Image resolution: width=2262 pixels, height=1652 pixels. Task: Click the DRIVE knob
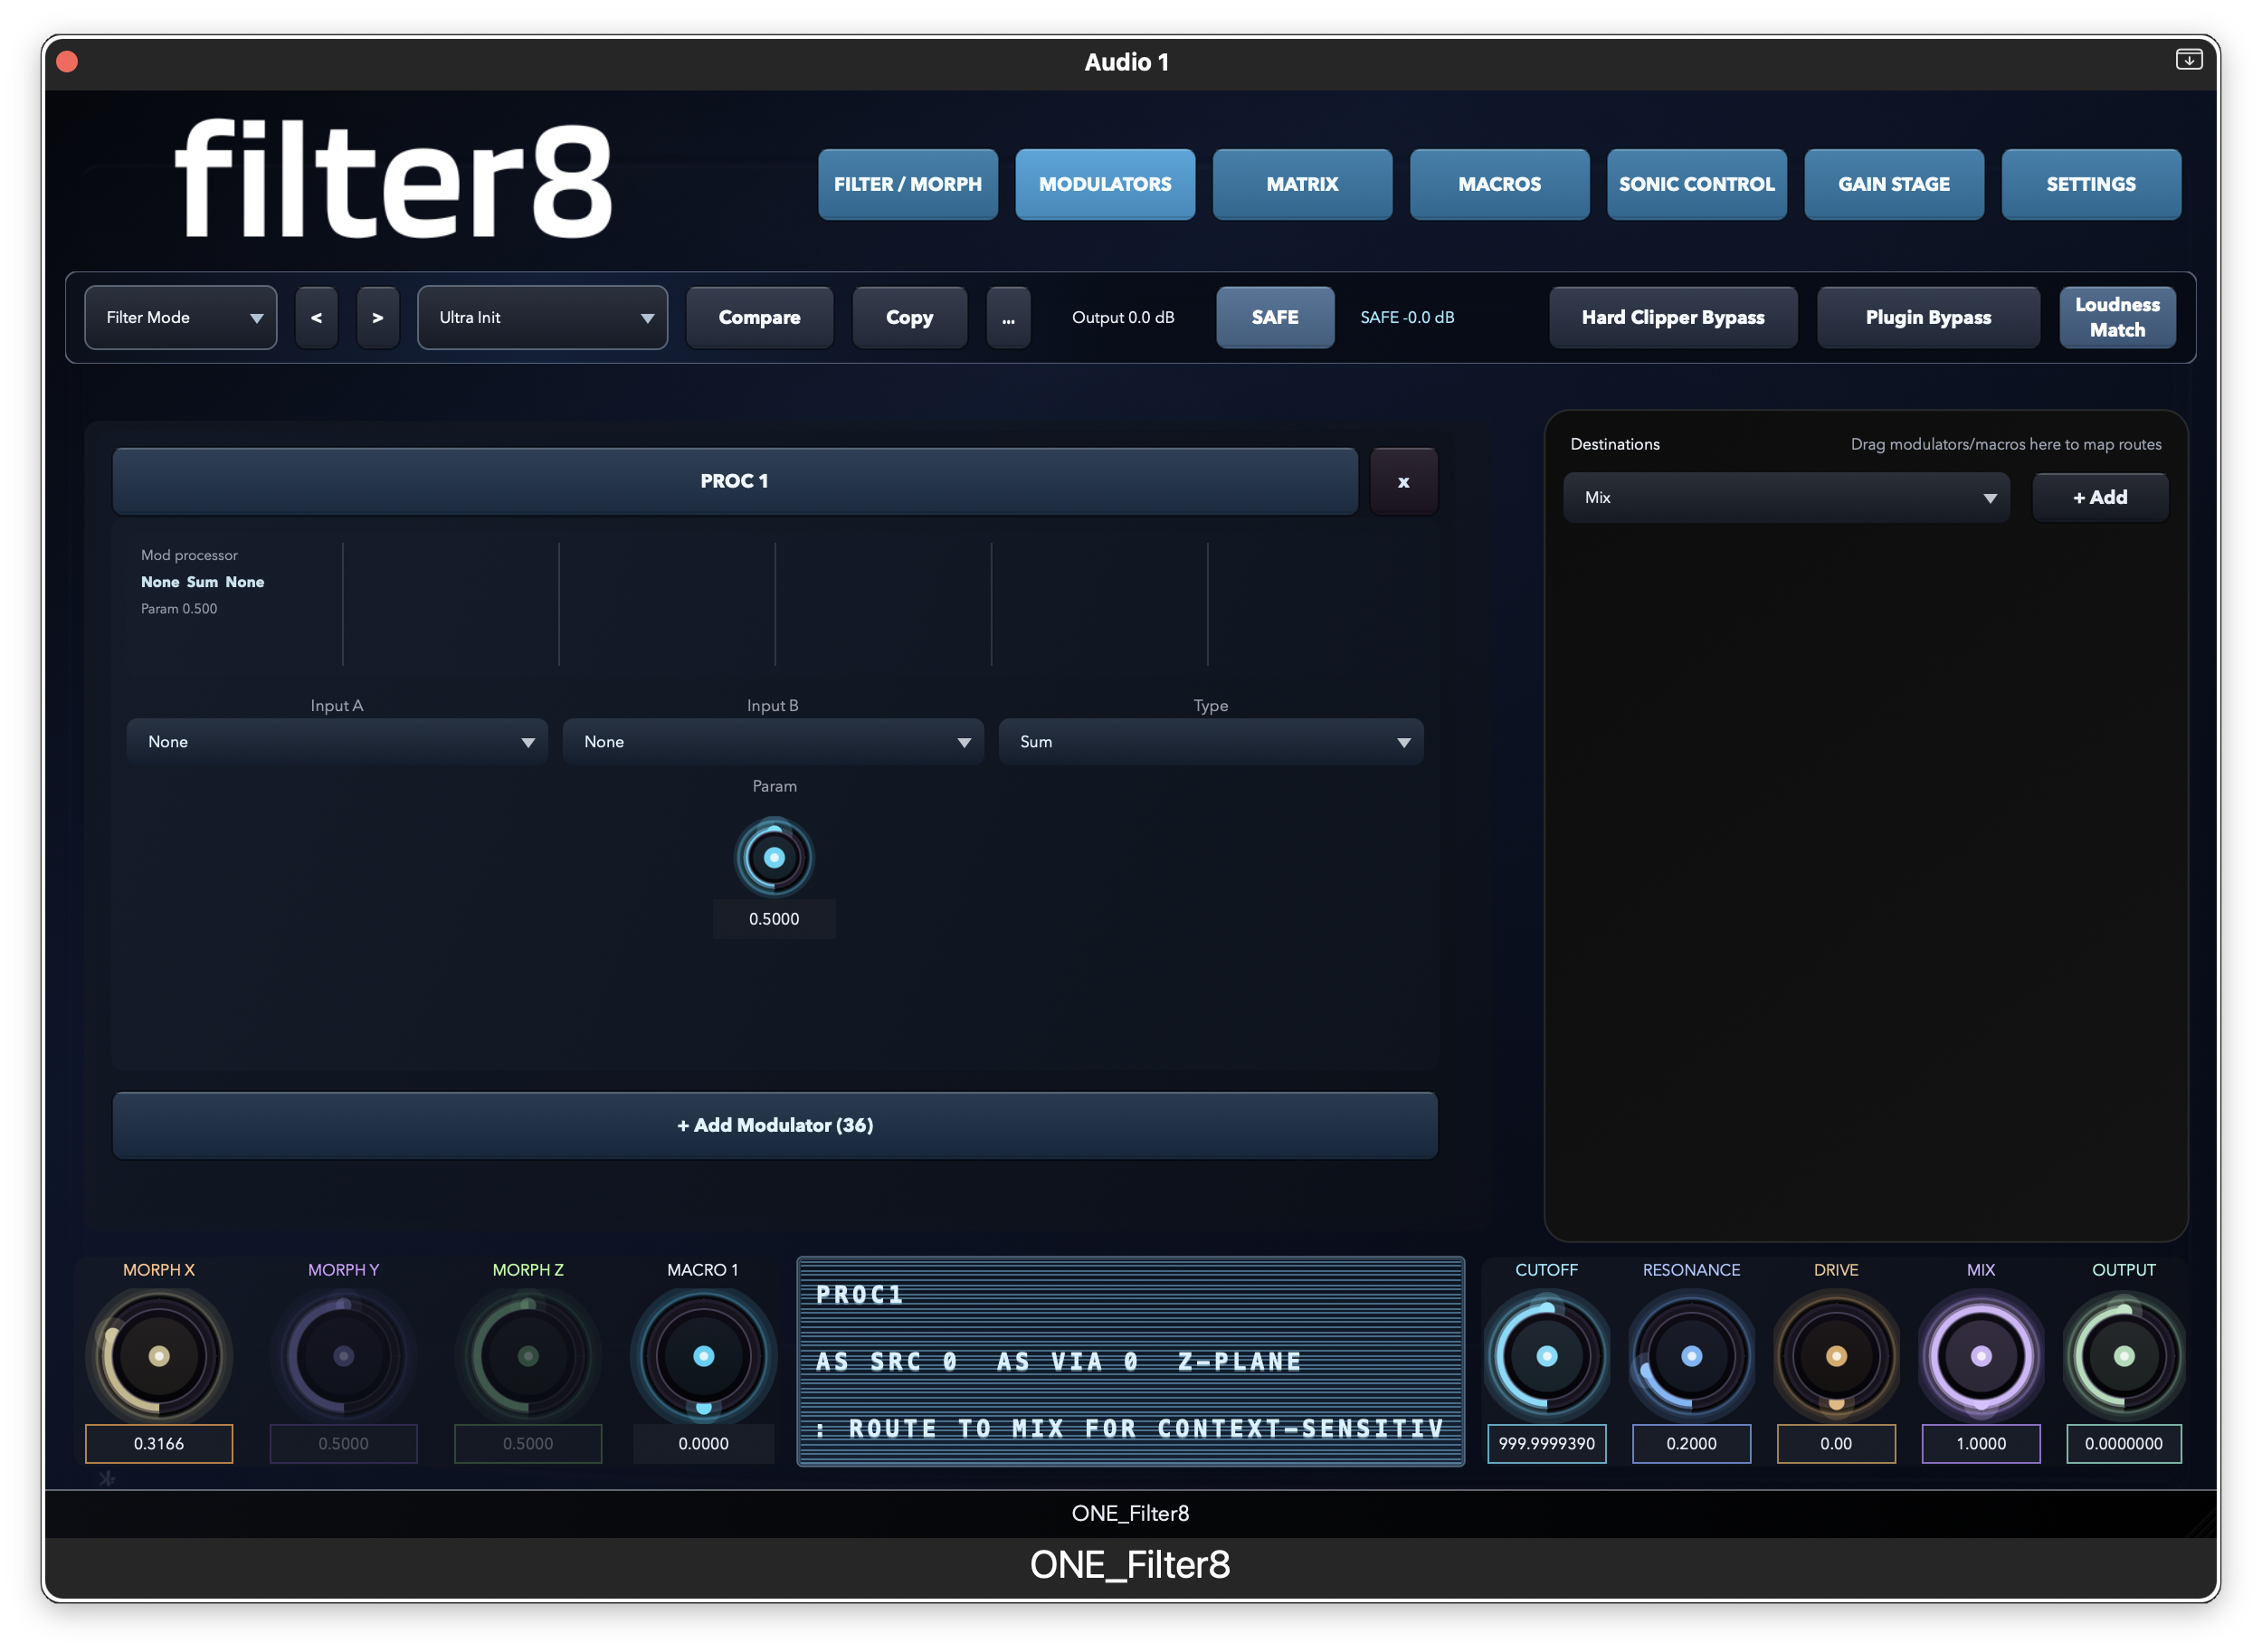1835,1355
